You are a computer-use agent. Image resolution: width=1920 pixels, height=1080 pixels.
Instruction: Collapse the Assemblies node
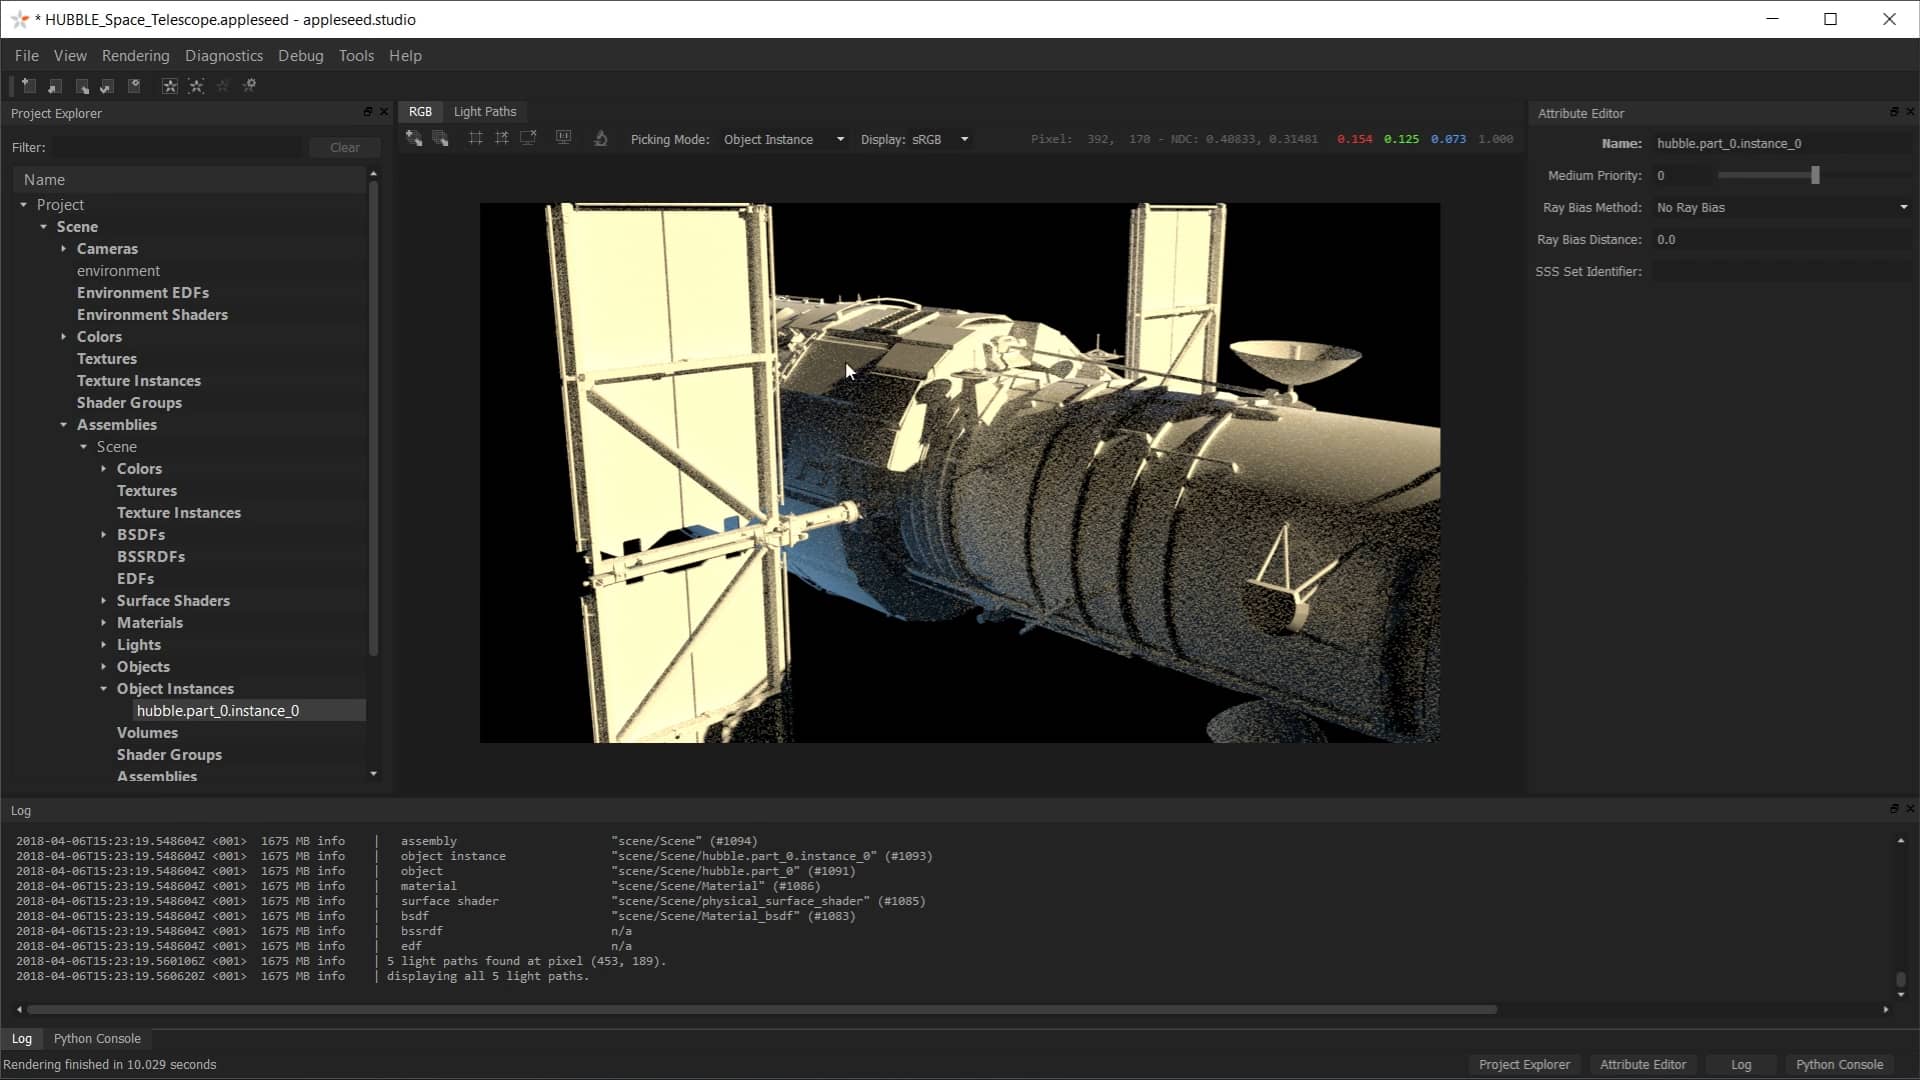63,425
